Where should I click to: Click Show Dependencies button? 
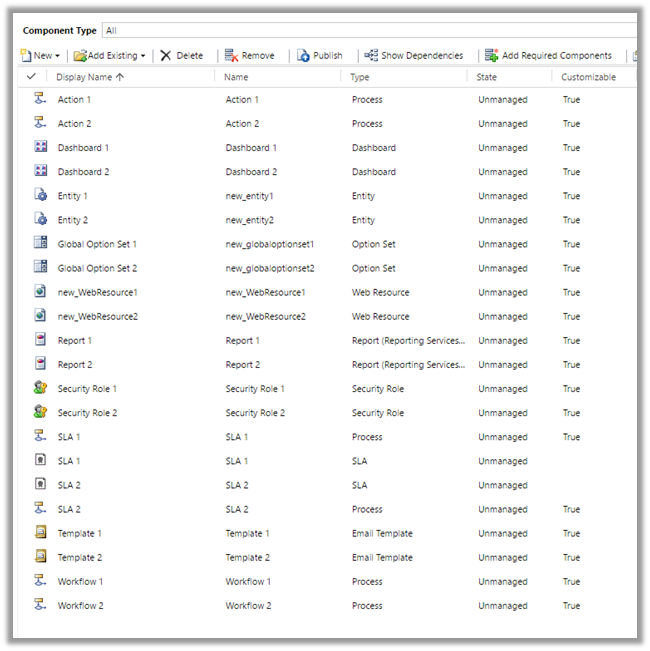pos(414,56)
